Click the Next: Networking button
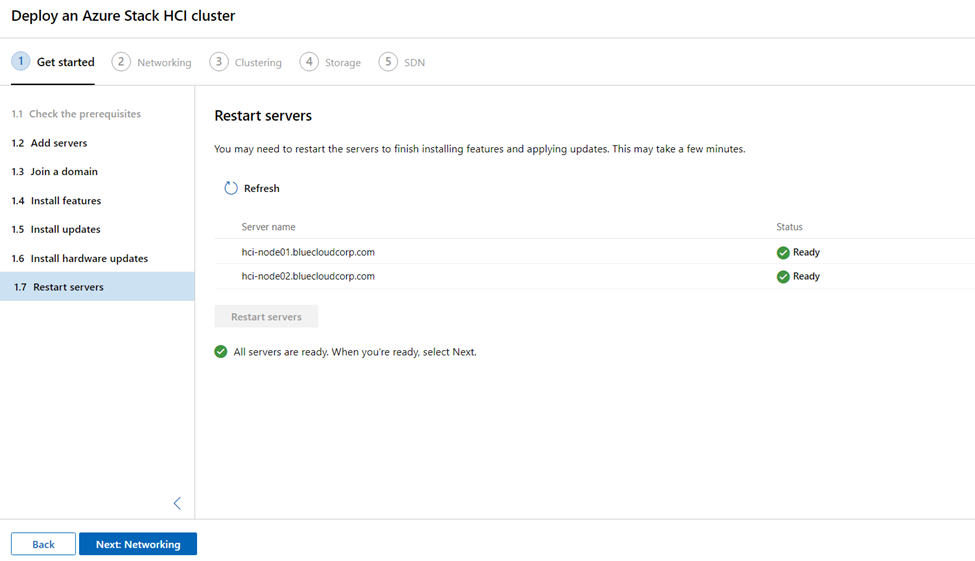The width and height of the screenshot is (975, 561). point(138,544)
